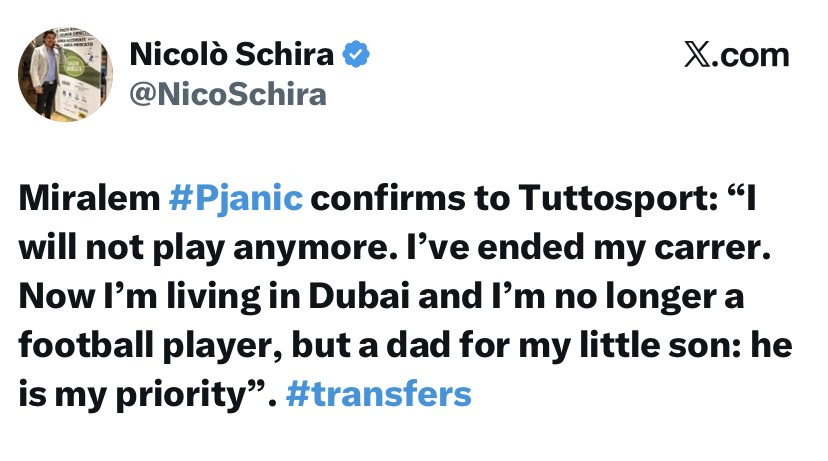Screen dimensions: 828x461
Task: Open the Nicolò Schira display name
Action: [x=231, y=54]
